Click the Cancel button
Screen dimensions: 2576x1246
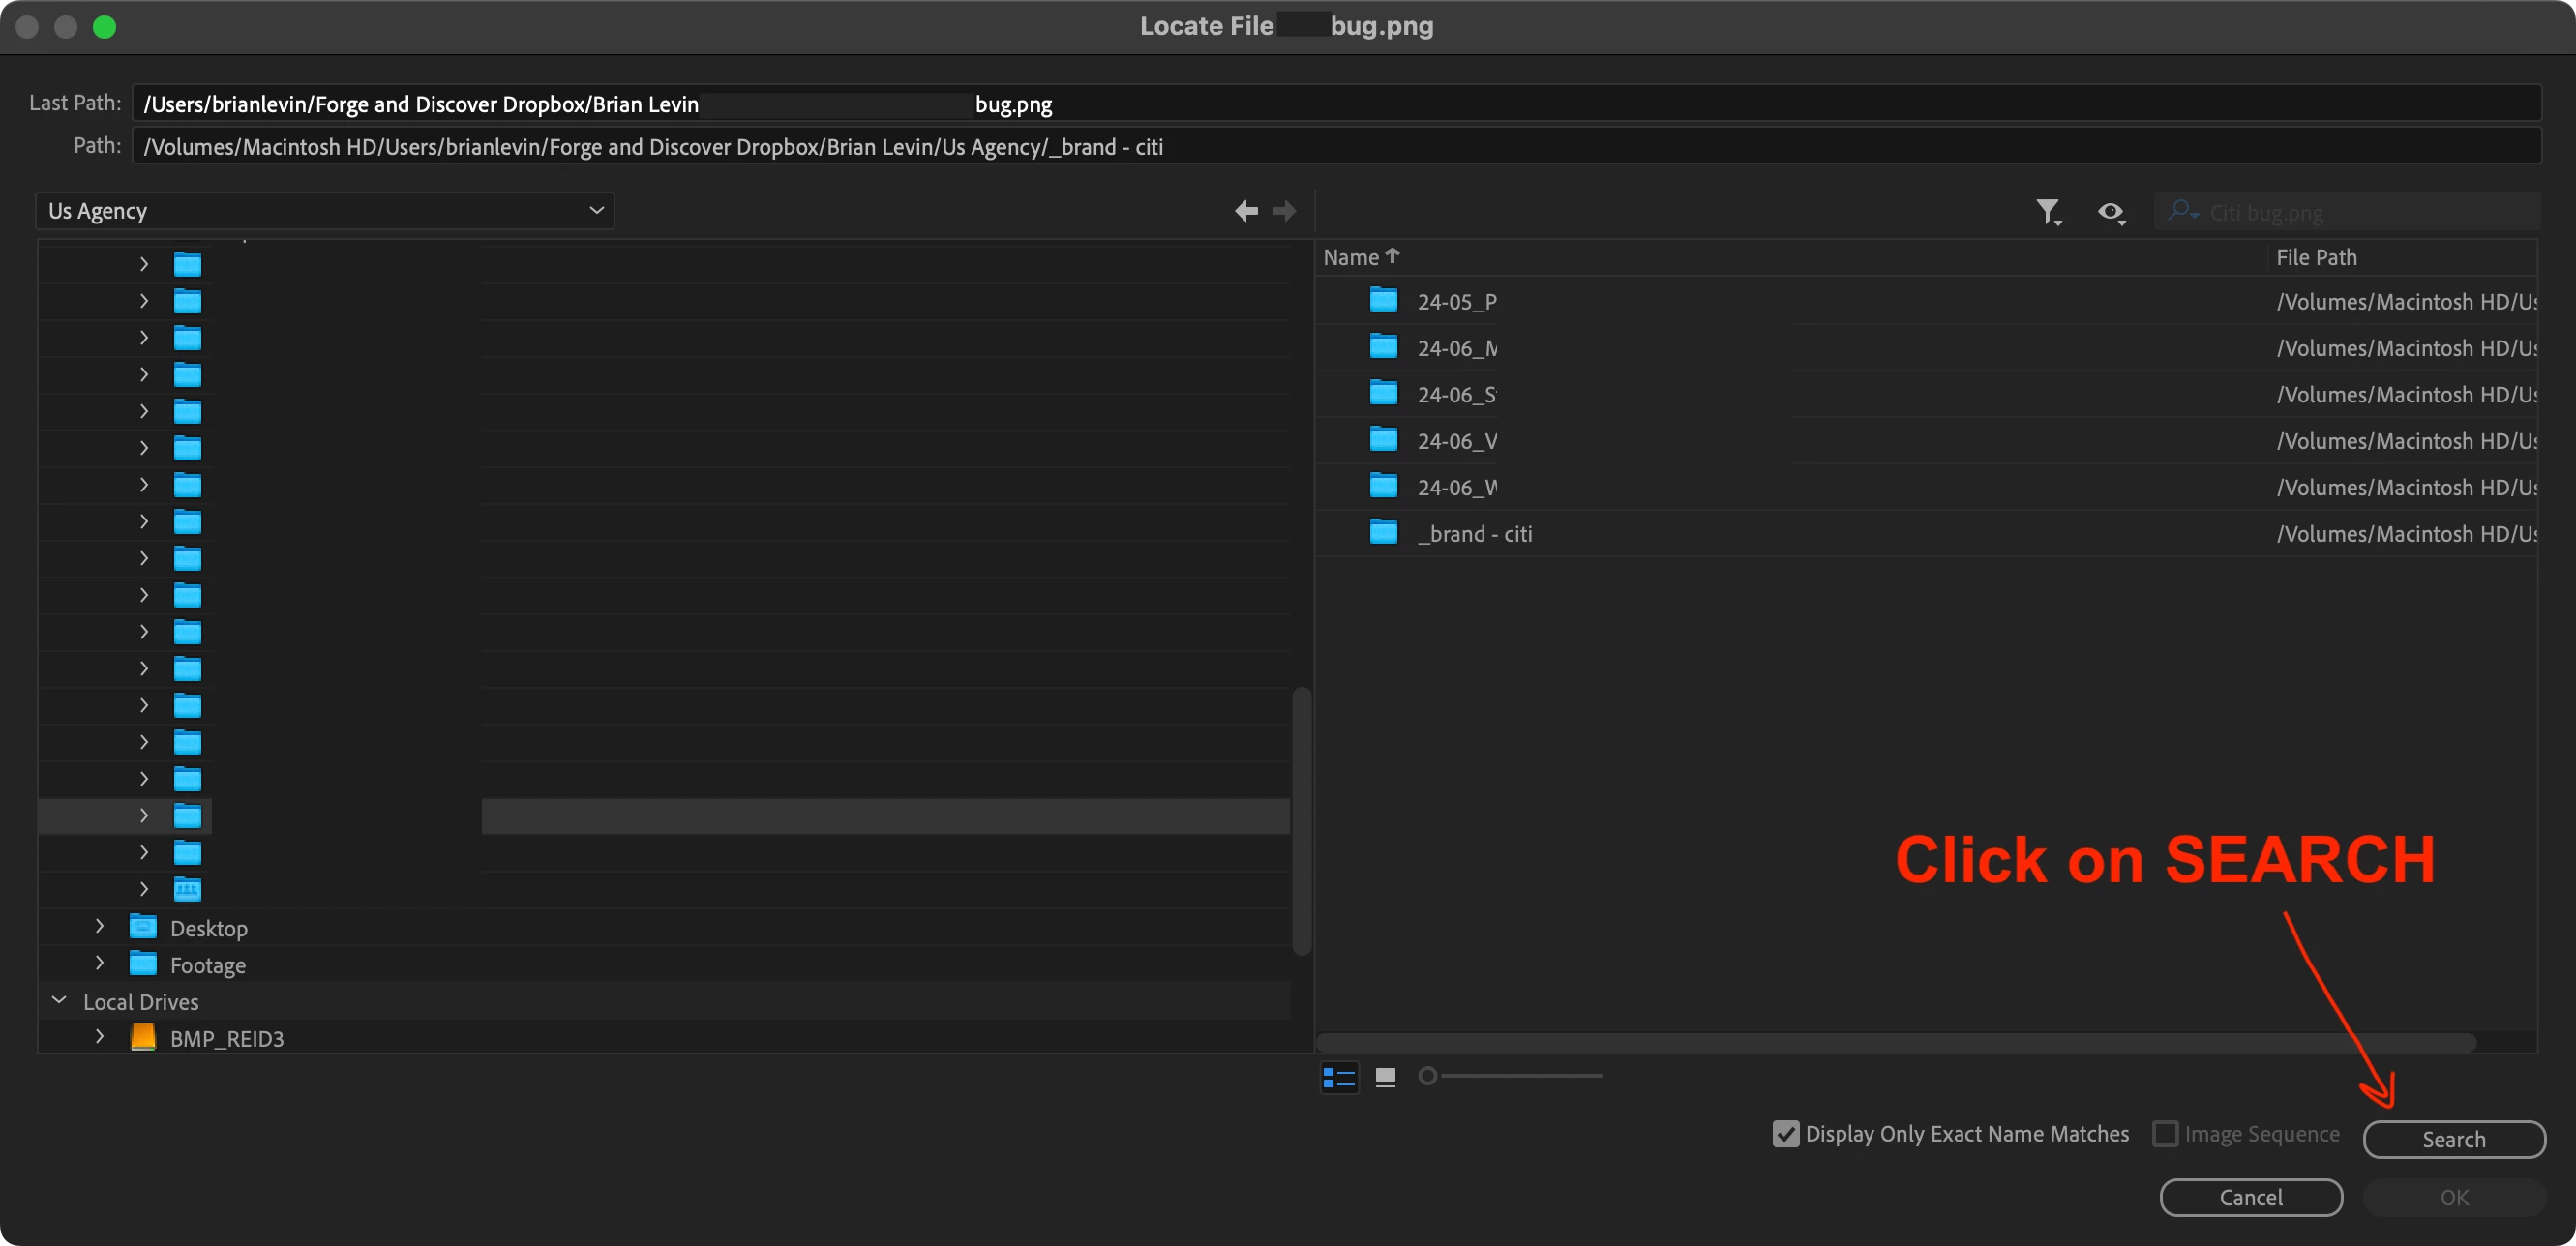tap(2250, 1197)
